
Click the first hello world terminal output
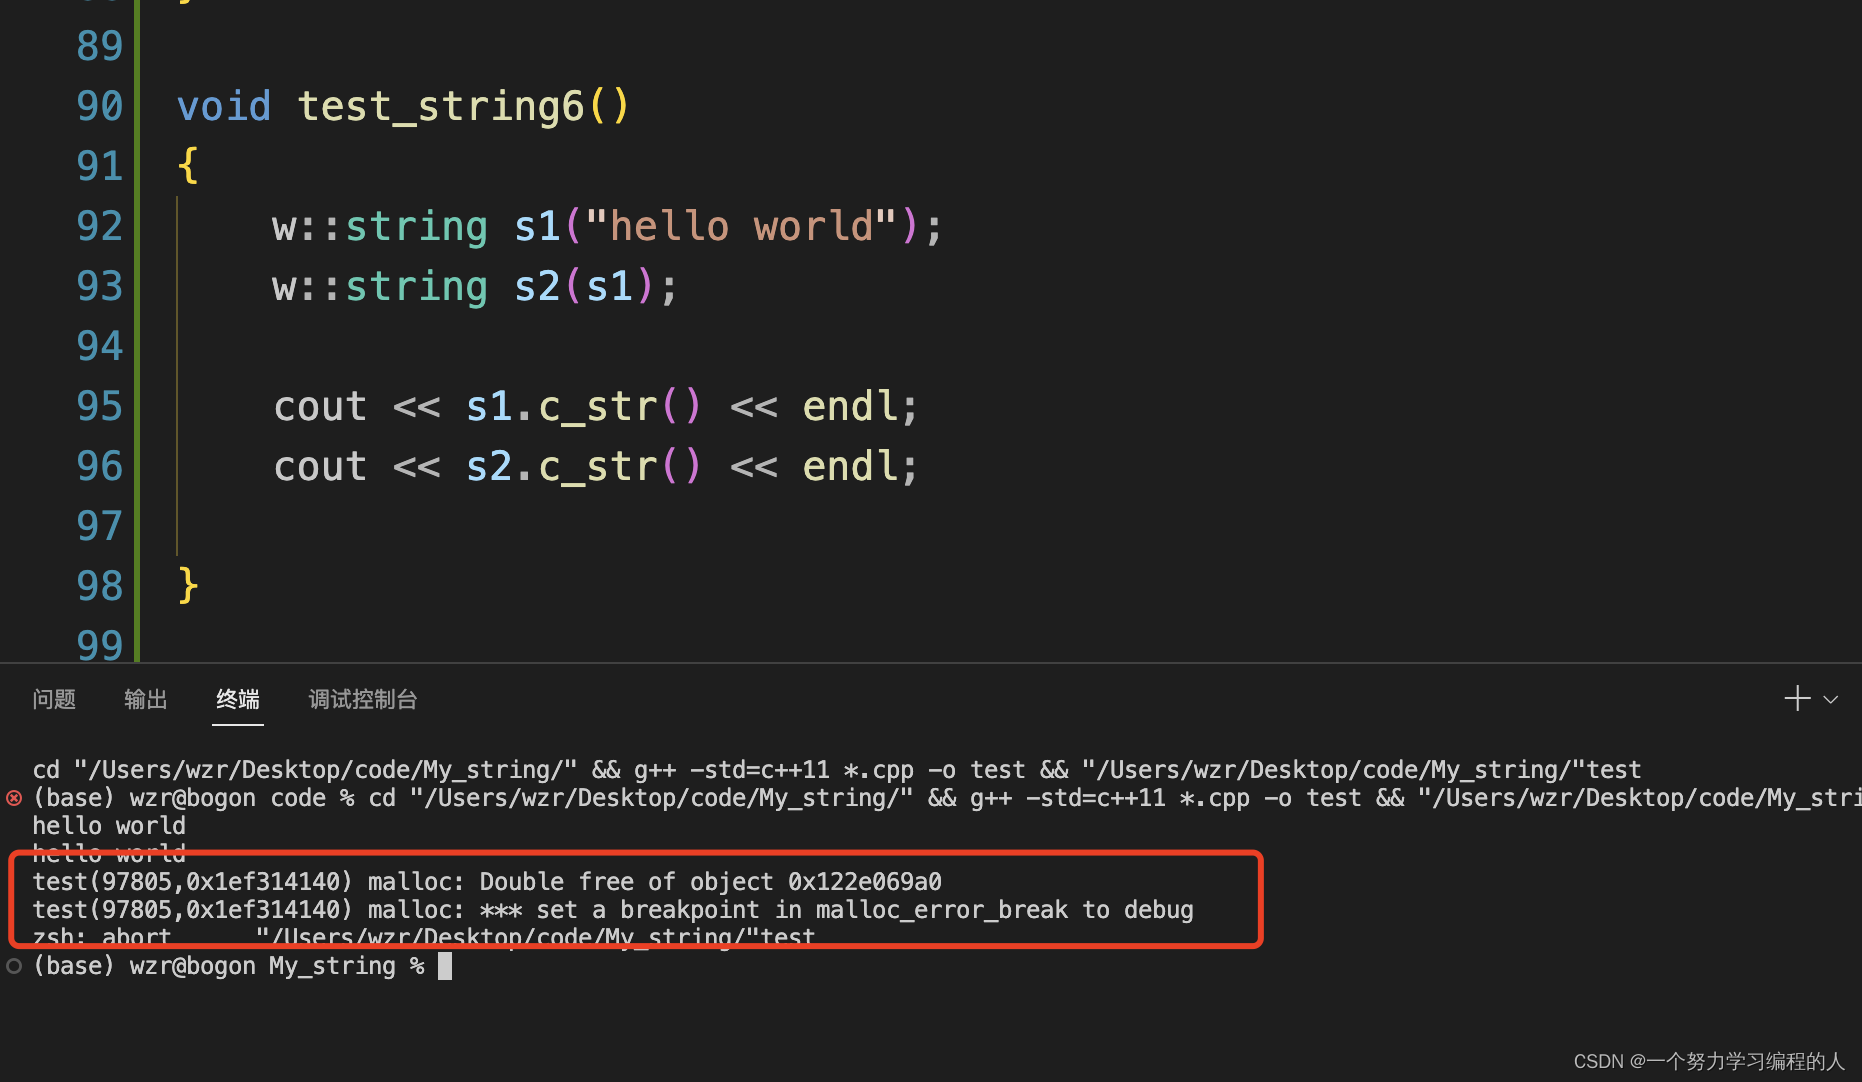click(x=109, y=826)
